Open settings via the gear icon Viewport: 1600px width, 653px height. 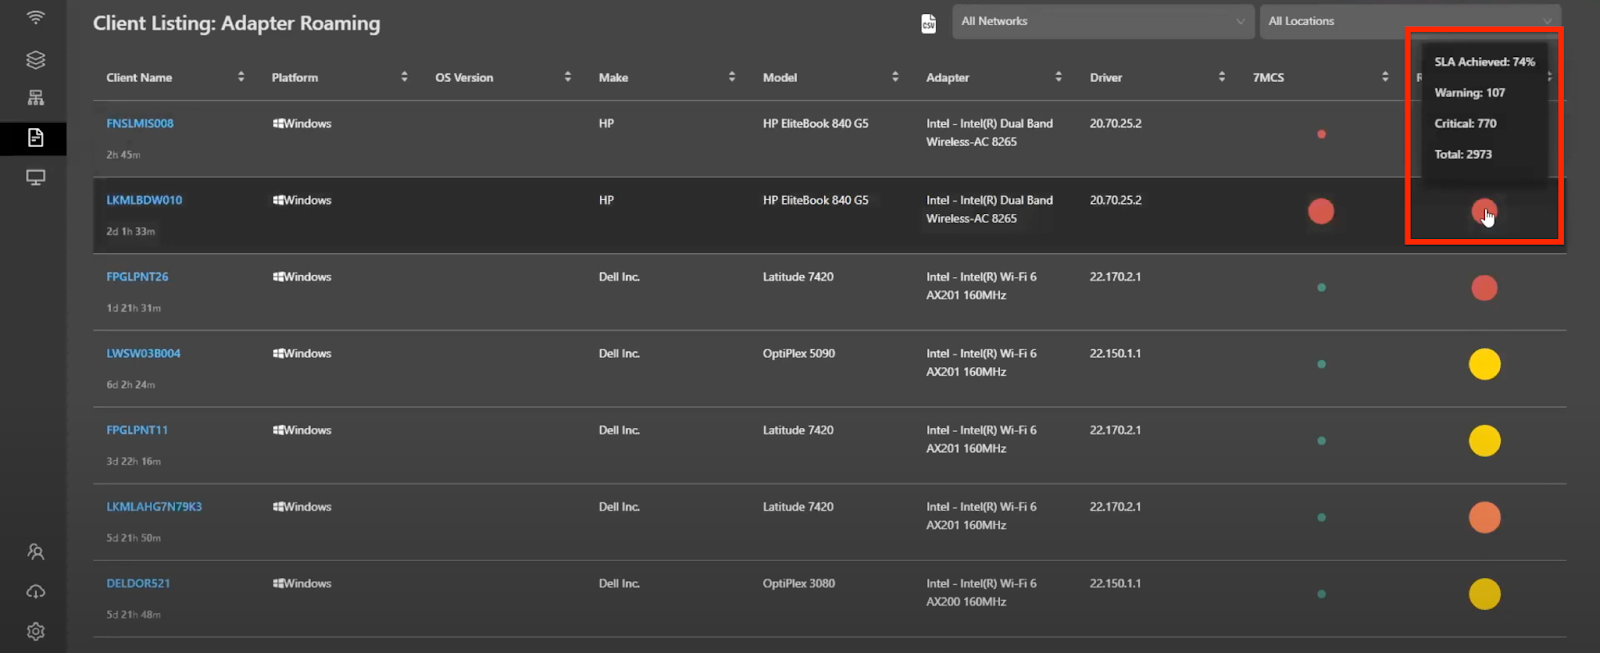35,632
